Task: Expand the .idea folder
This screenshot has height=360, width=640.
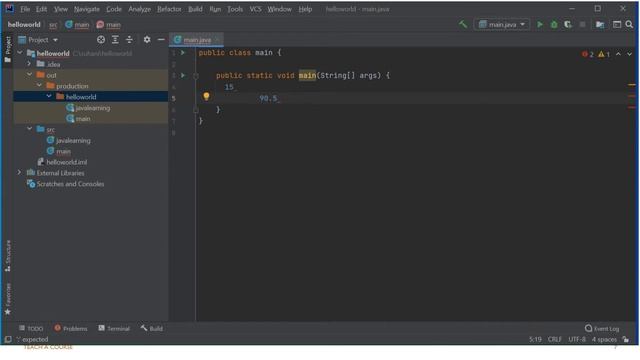Action: 29,64
